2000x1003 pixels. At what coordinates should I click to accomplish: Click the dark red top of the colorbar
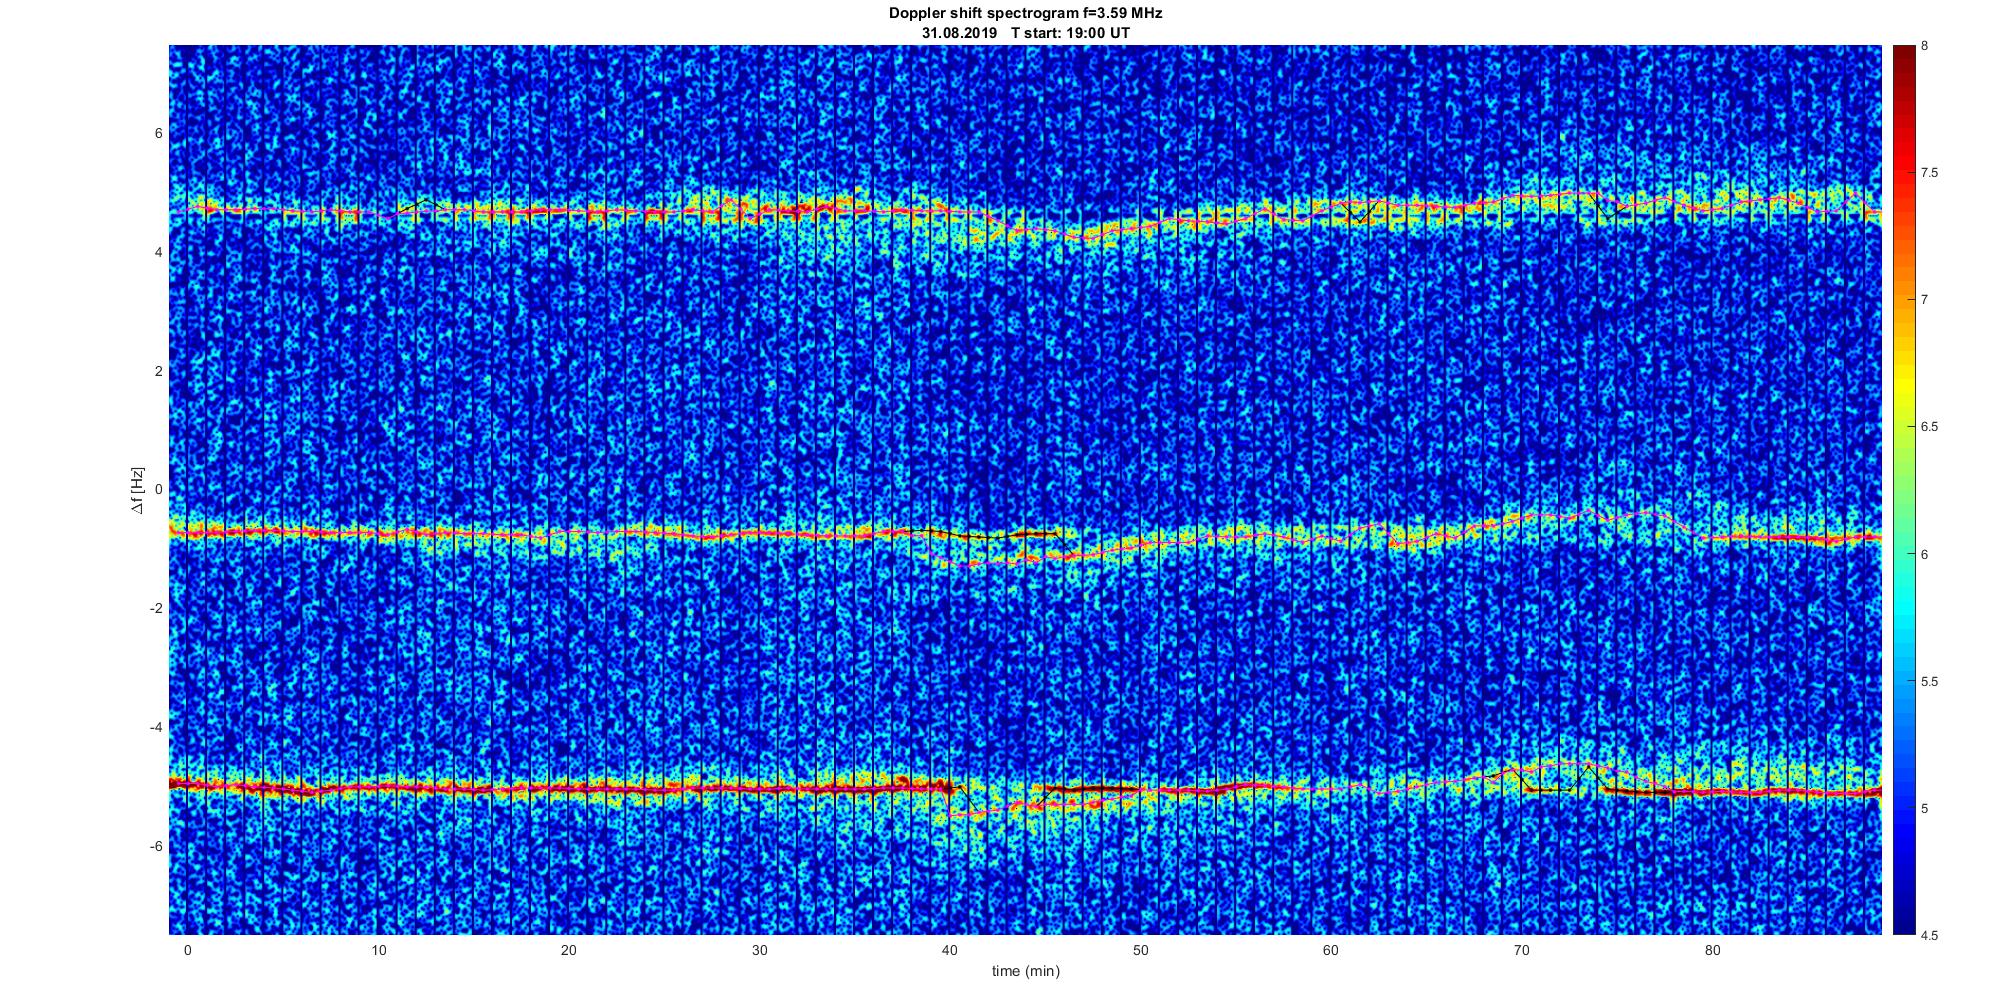(1902, 56)
